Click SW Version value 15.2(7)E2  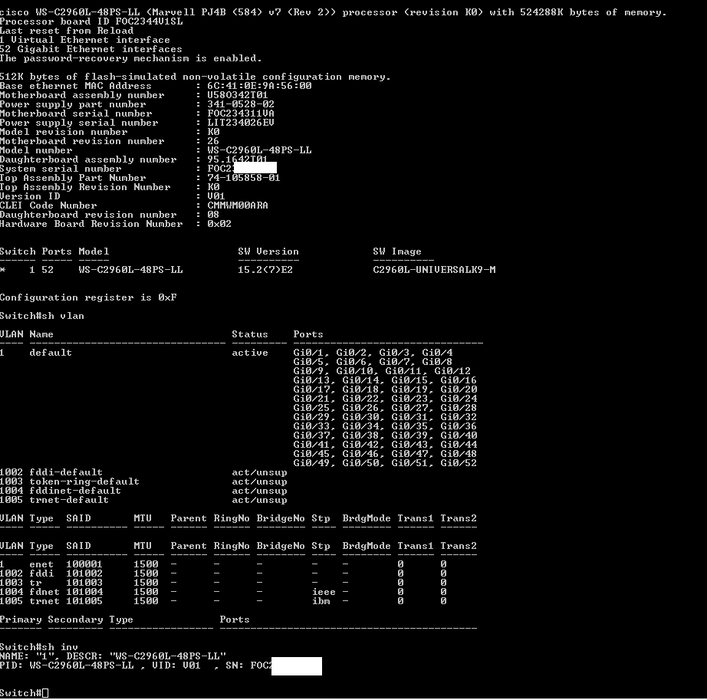click(x=265, y=270)
